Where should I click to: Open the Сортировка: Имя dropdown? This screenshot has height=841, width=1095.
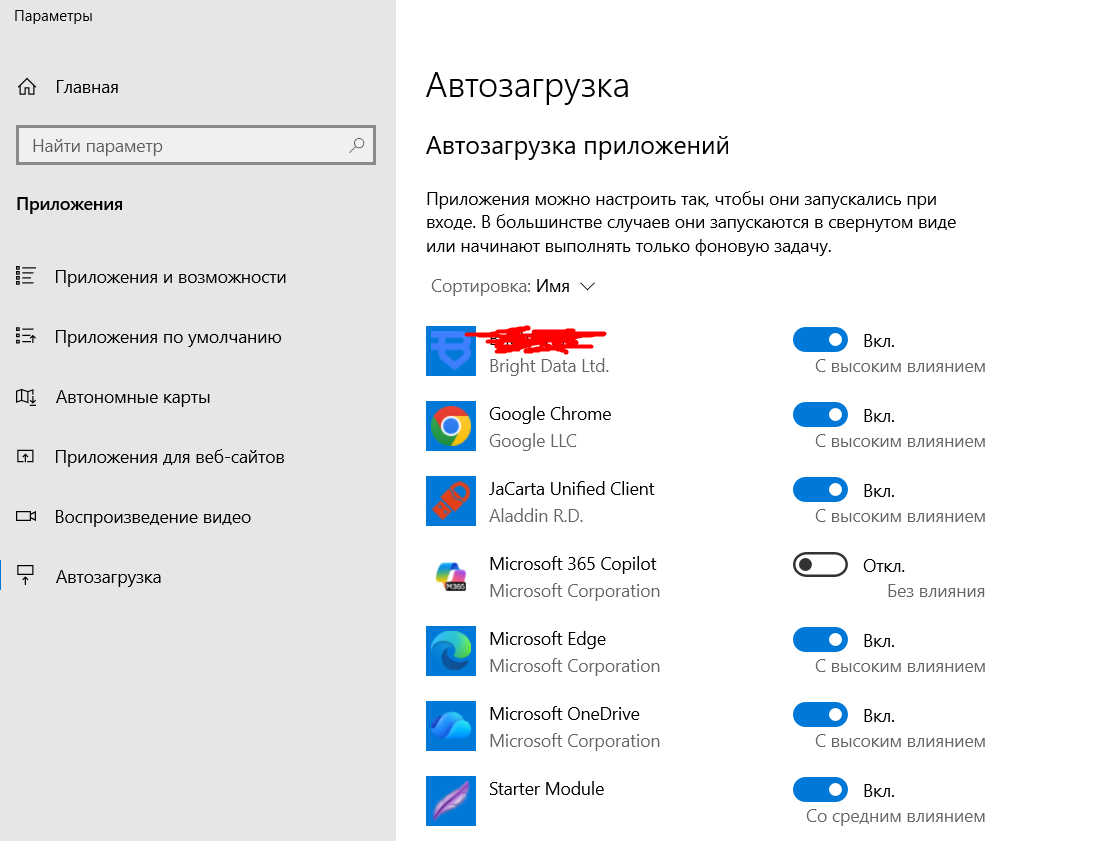click(x=513, y=286)
